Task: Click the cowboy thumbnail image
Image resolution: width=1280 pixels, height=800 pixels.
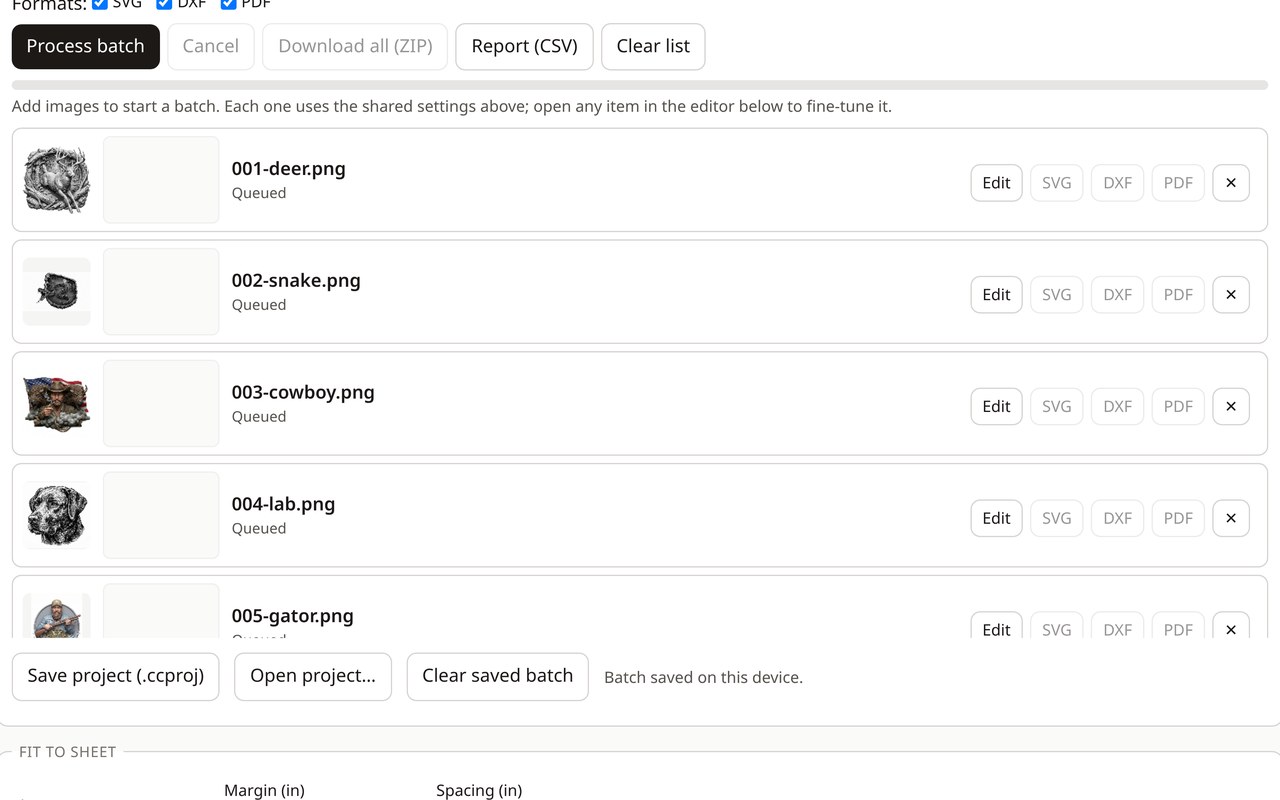Action: (57, 404)
